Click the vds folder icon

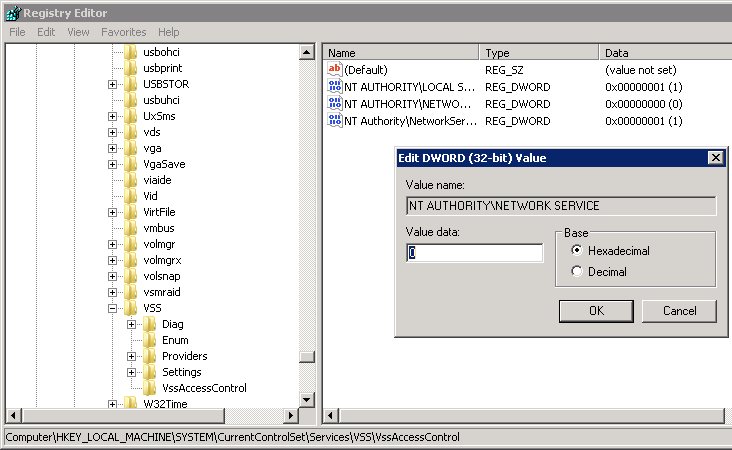click(130, 132)
